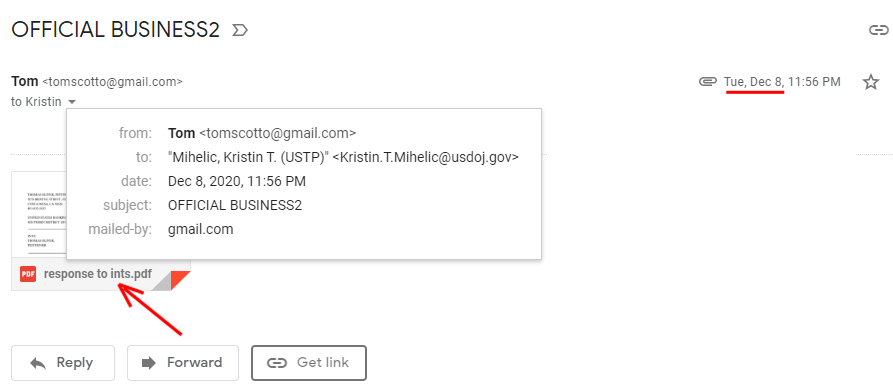The width and height of the screenshot is (893, 389).
Task: Click the Forward button
Action: pos(183,363)
